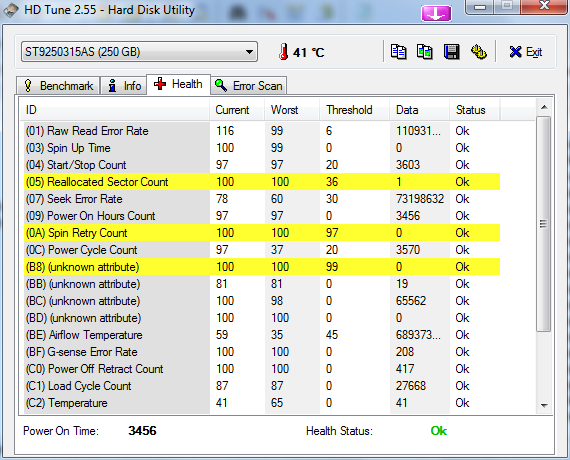
Task: Switch to the Benchmark tab
Action: click(x=58, y=86)
